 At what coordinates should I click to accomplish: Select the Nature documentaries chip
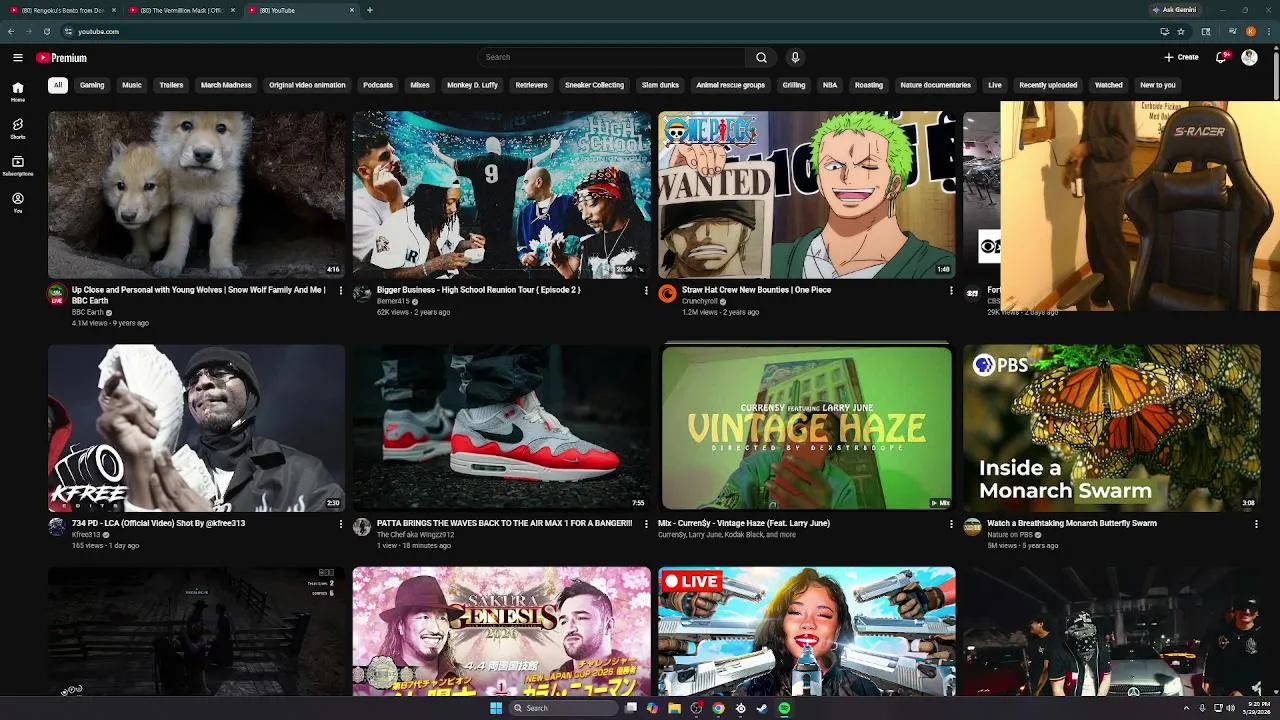click(x=935, y=85)
